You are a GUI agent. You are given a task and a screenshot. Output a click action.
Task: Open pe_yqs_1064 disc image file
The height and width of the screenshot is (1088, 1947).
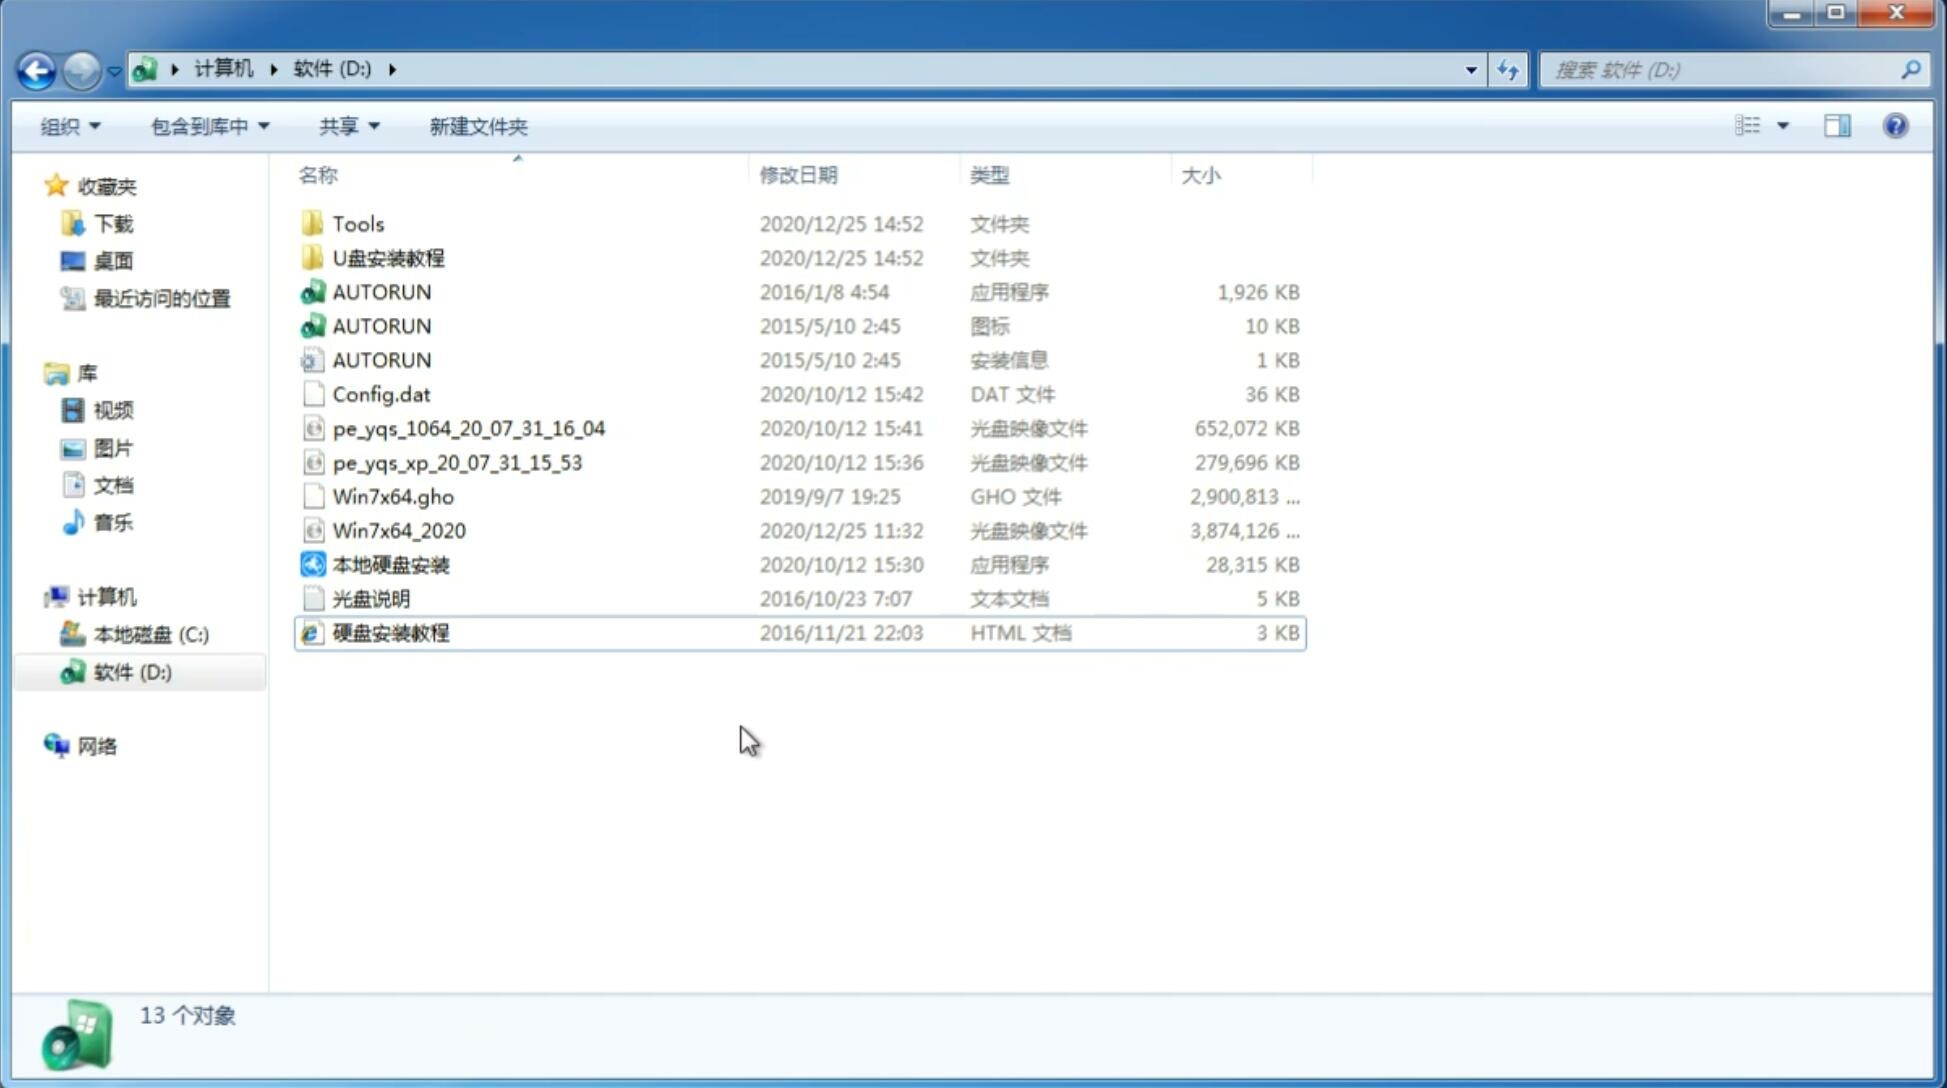coord(468,428)
